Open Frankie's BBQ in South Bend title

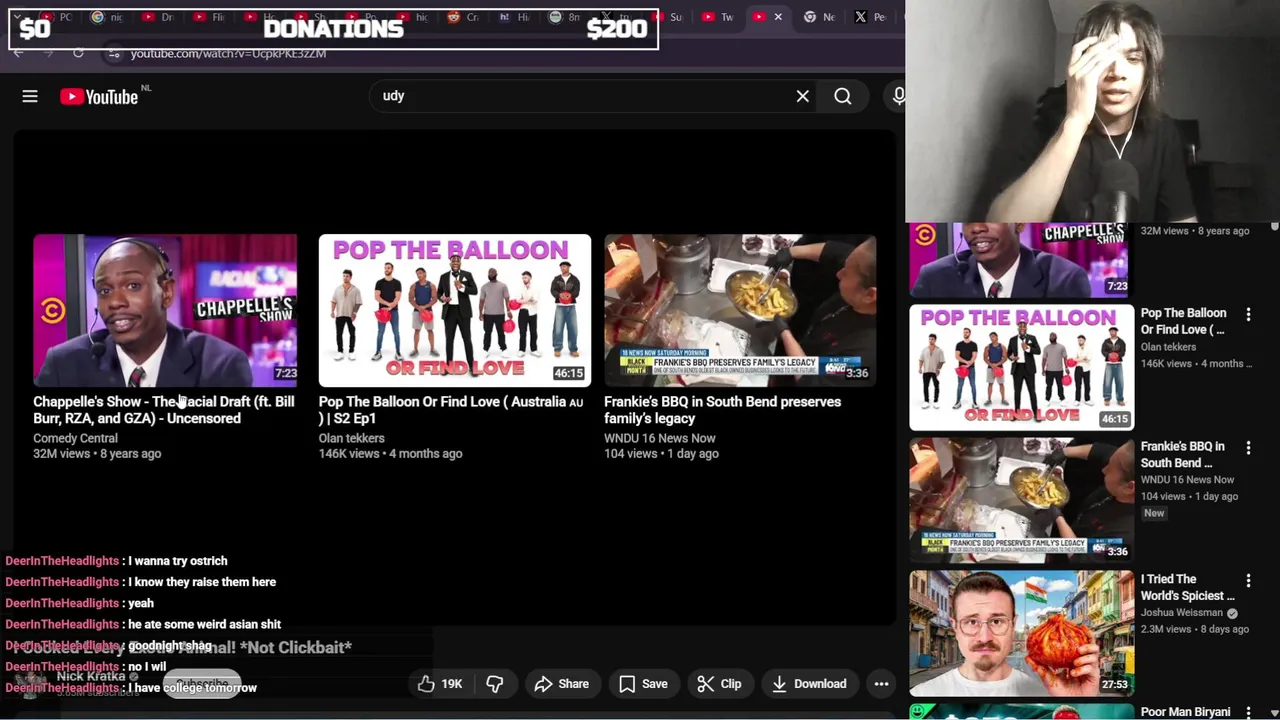(722, 410)
